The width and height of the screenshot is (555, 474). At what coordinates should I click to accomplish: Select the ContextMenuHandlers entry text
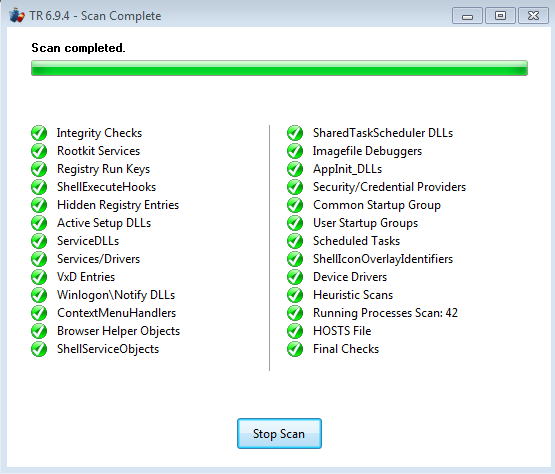116,313
